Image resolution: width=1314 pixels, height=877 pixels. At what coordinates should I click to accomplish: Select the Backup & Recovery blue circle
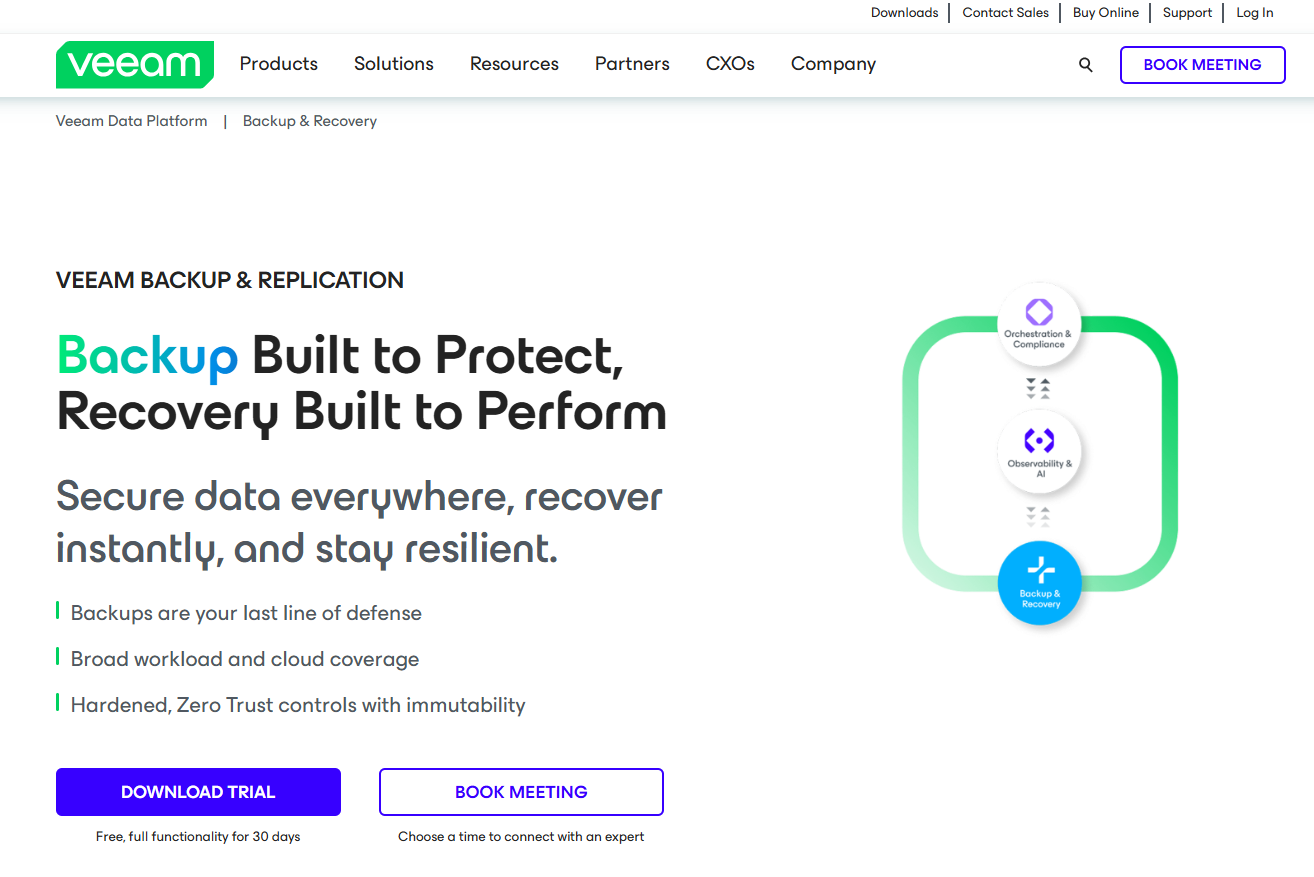[x=1040, y=583]
